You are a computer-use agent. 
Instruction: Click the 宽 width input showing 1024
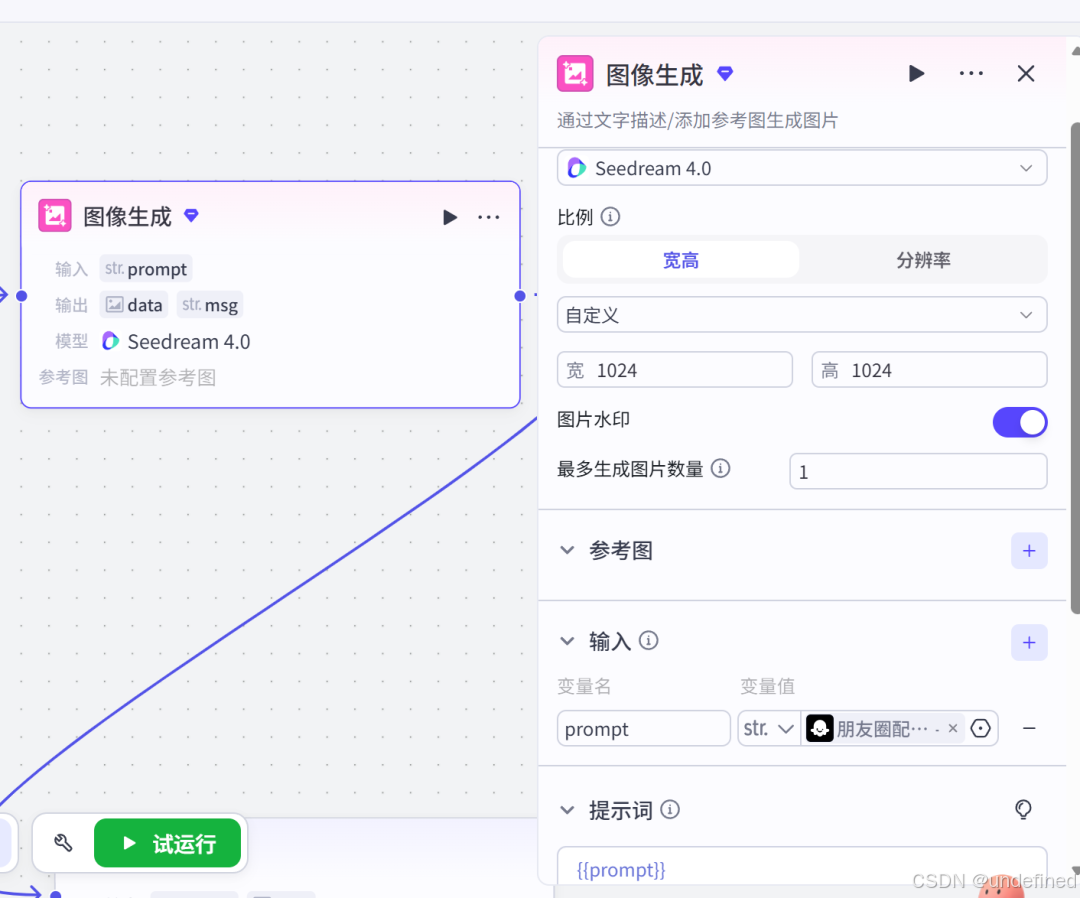[x=674, y=369]
